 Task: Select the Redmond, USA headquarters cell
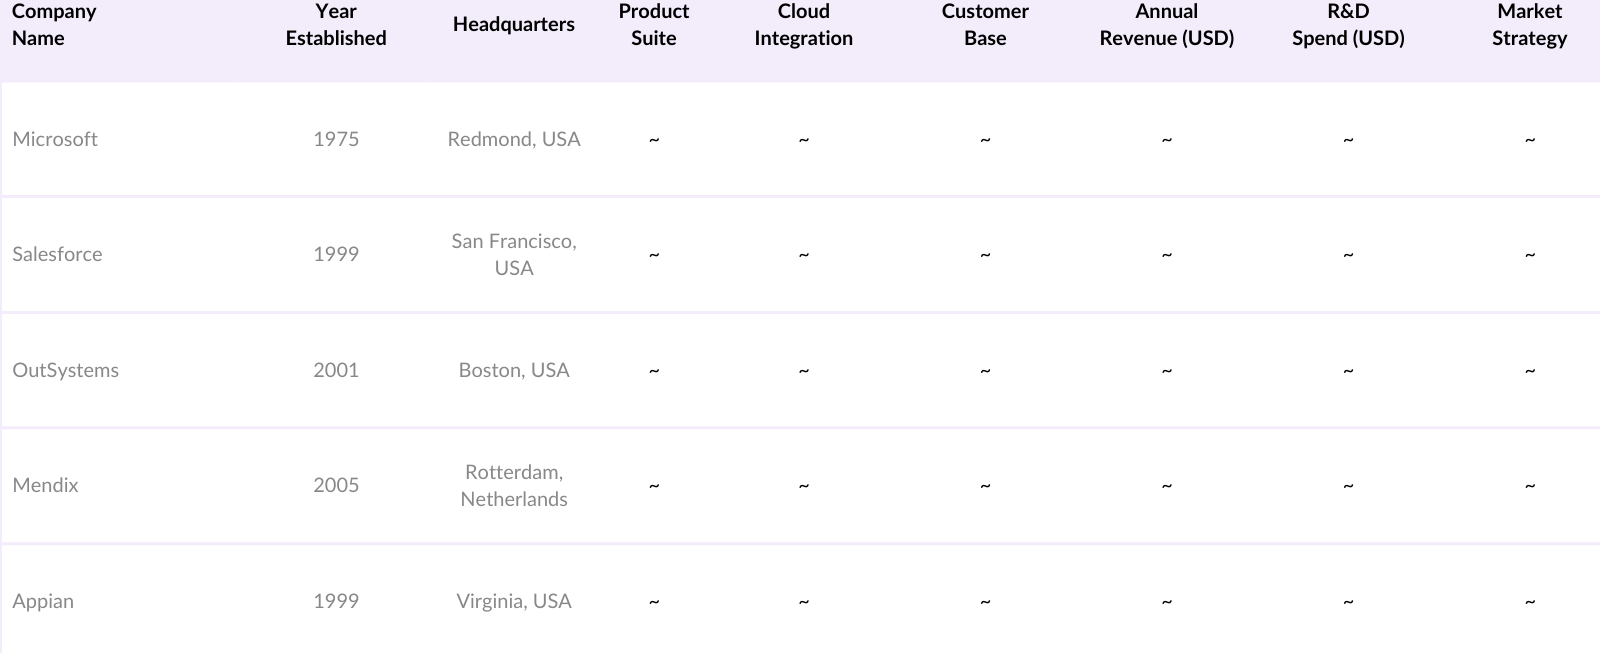(513, 139)
